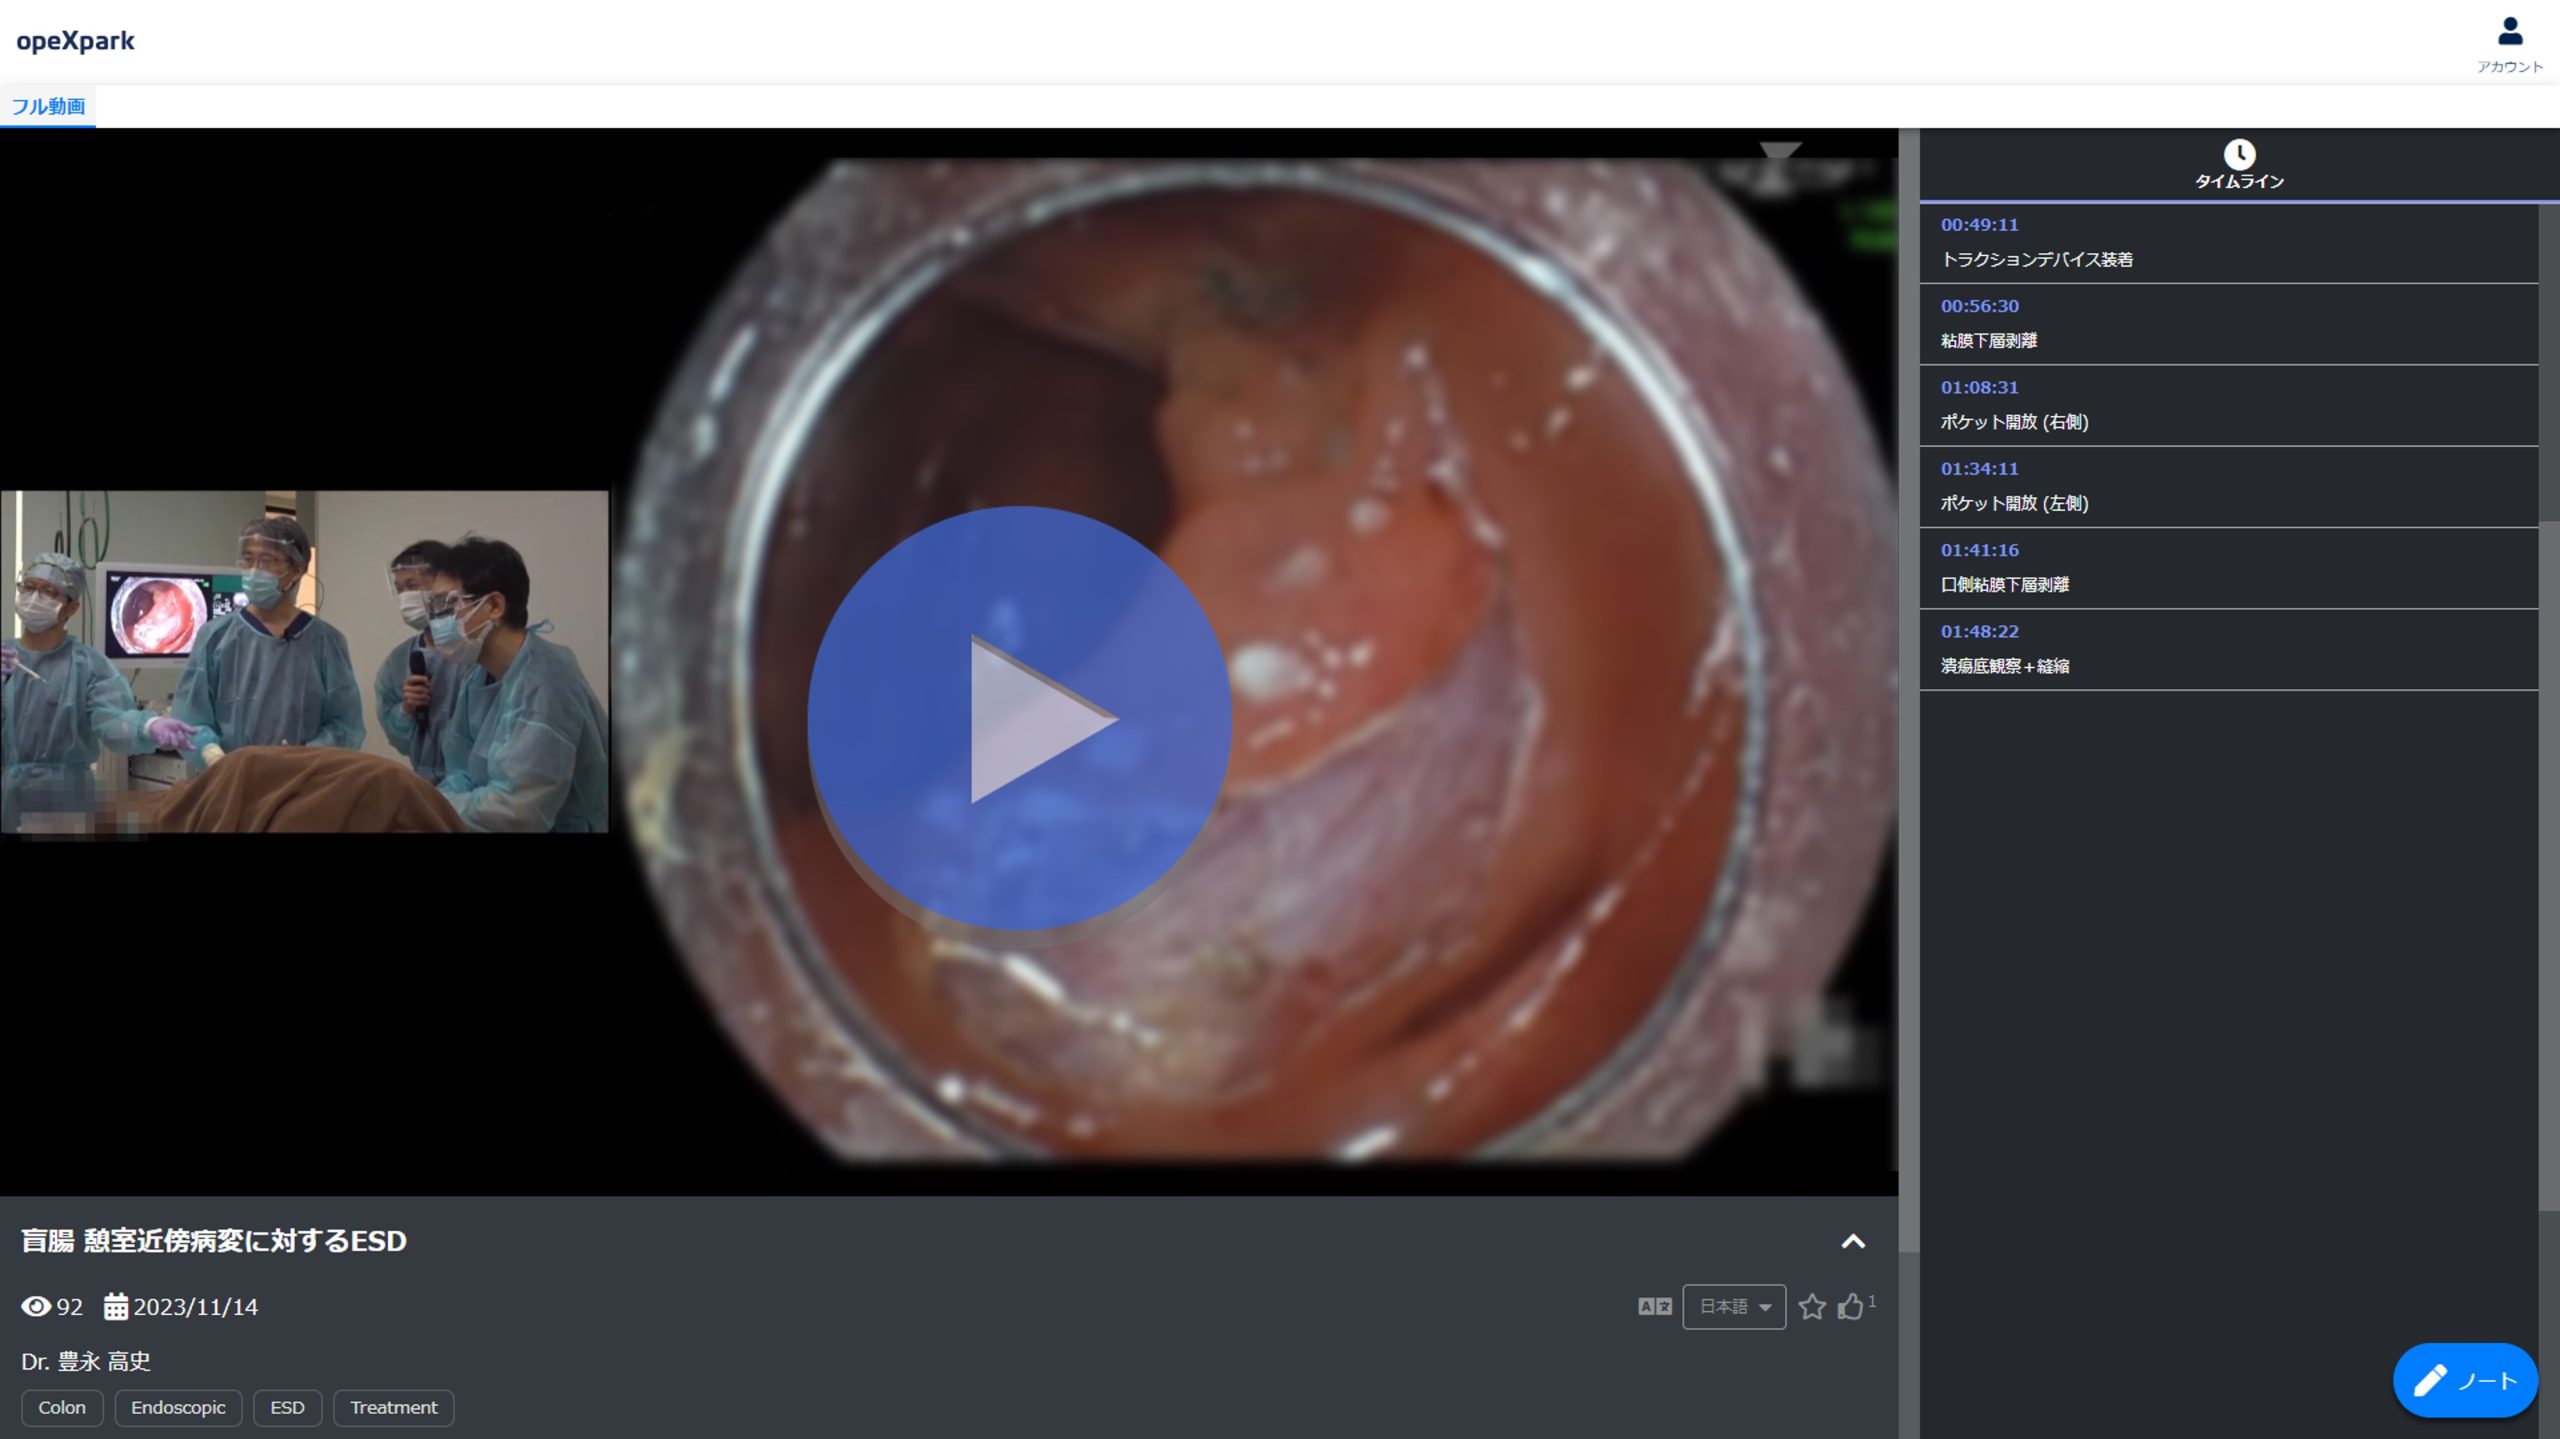Viewport: 2560px width, 1439px height.
Task: Open the 日本語 language dropdown
Action: 1734,1307
